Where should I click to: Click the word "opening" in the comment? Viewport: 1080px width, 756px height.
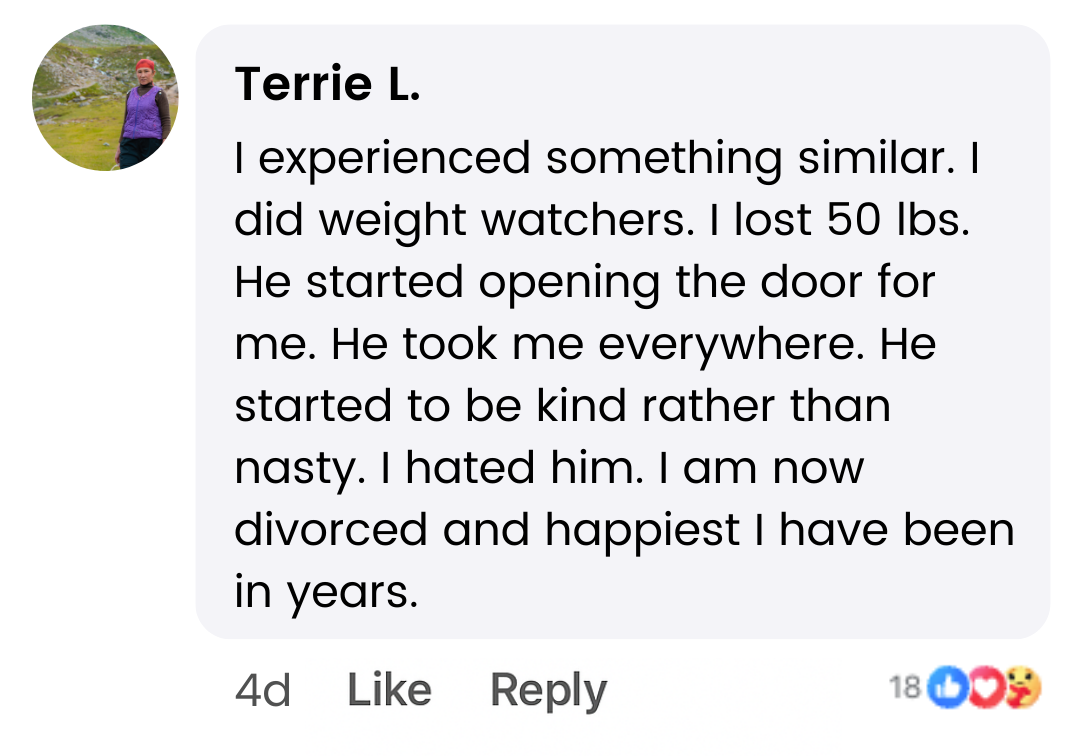570,284
